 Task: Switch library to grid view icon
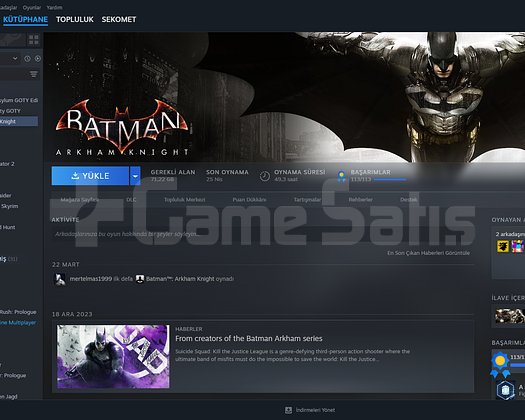(x=34, y=40)
